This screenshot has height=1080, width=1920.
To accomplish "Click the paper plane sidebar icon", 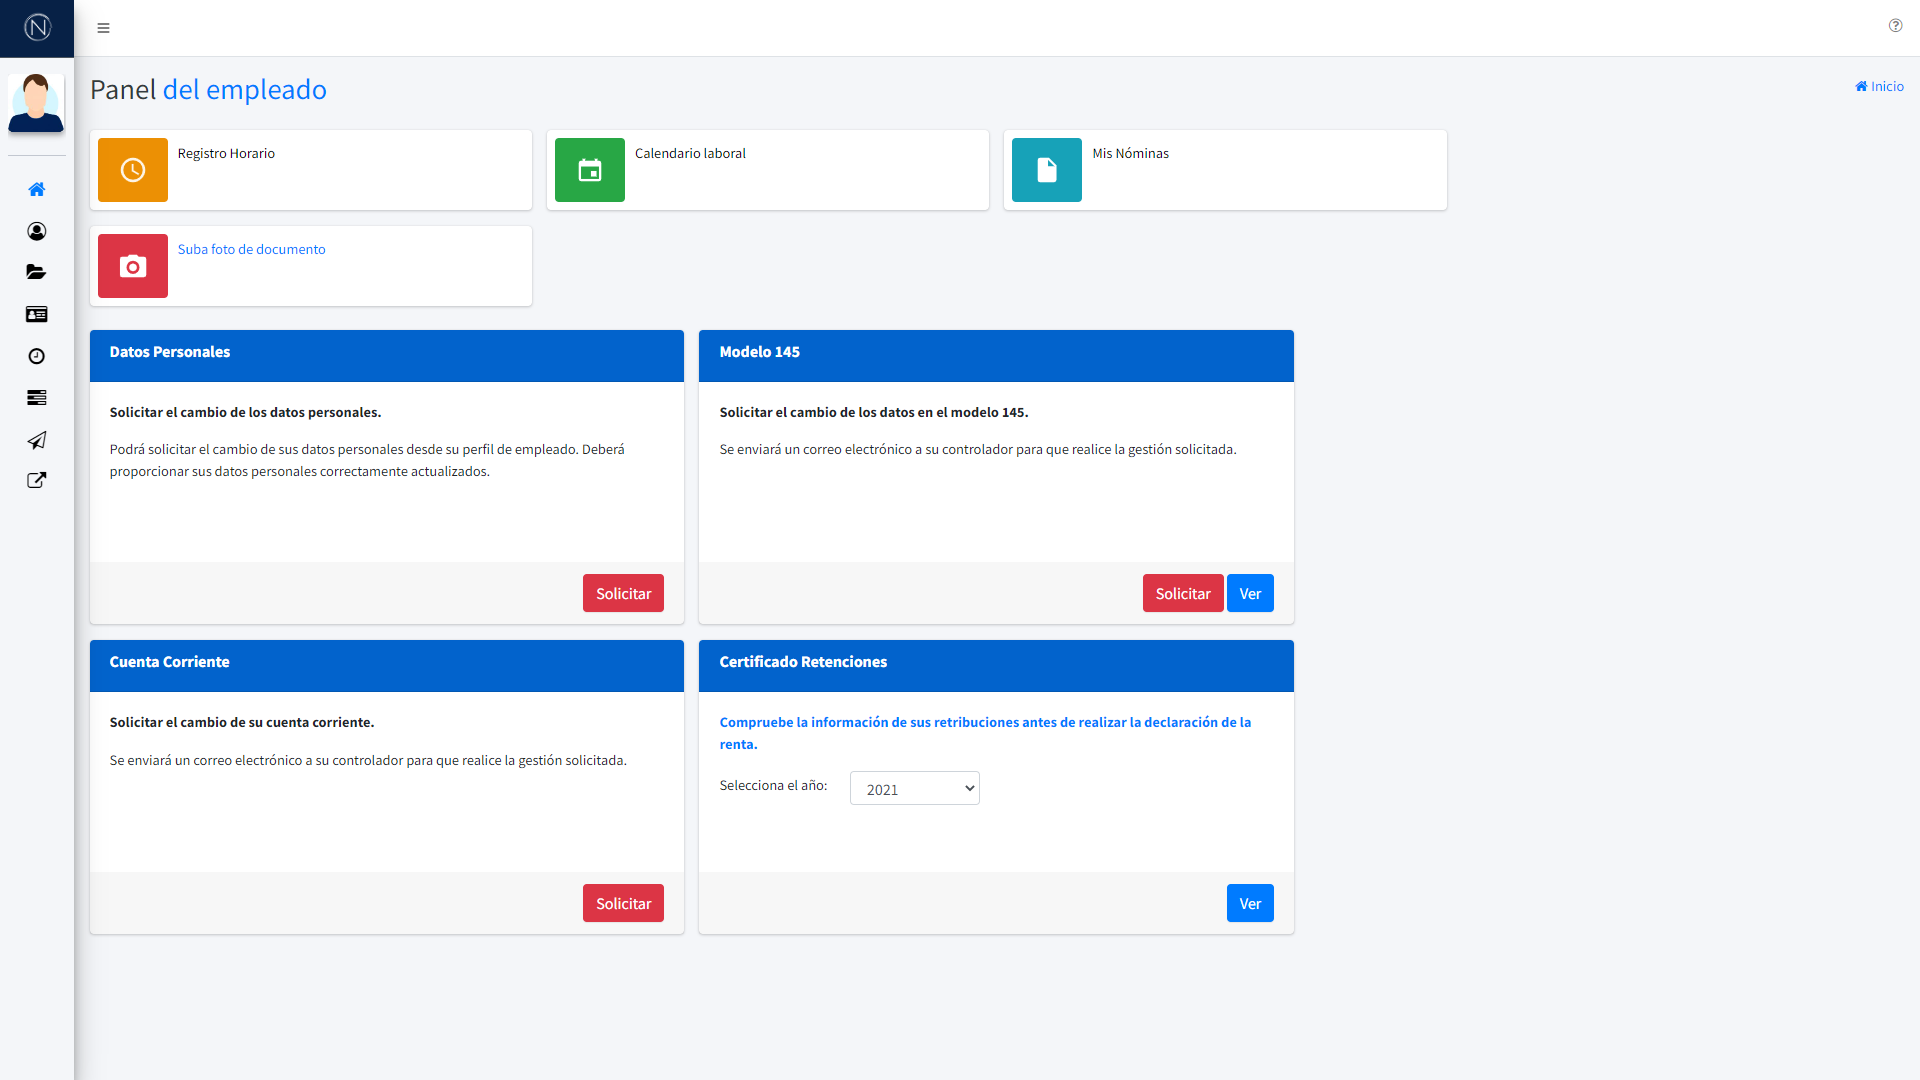I will (x=37, y=440).
